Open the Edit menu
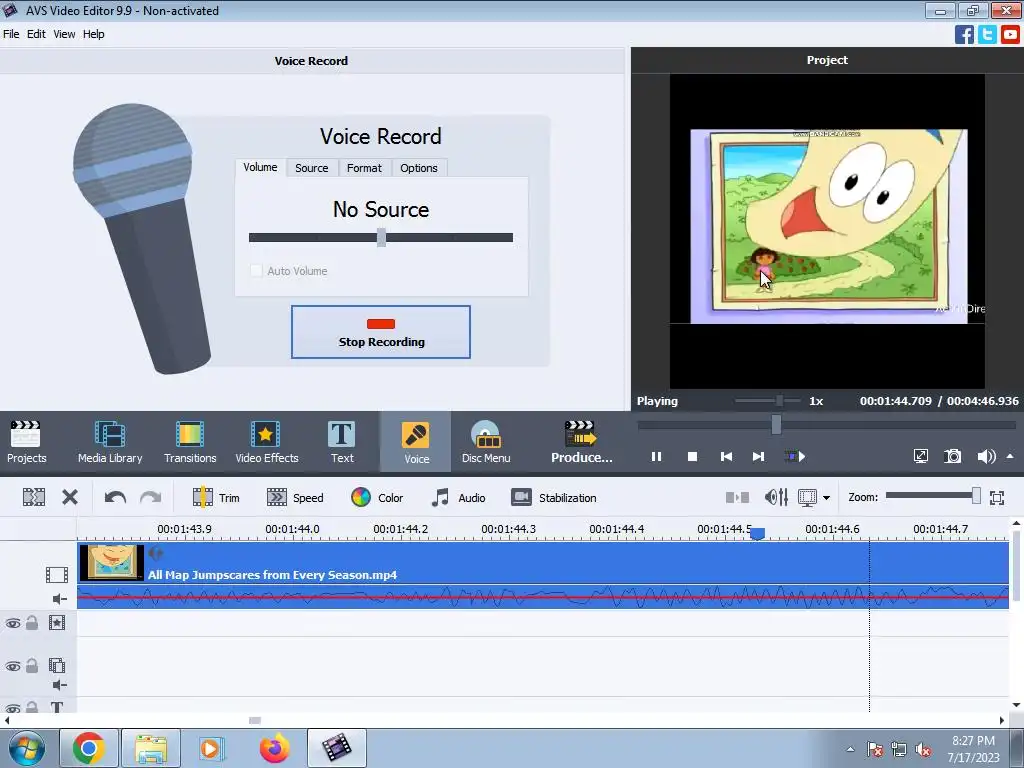This screenshot has height=768, width=1024. tap(36, 34)
